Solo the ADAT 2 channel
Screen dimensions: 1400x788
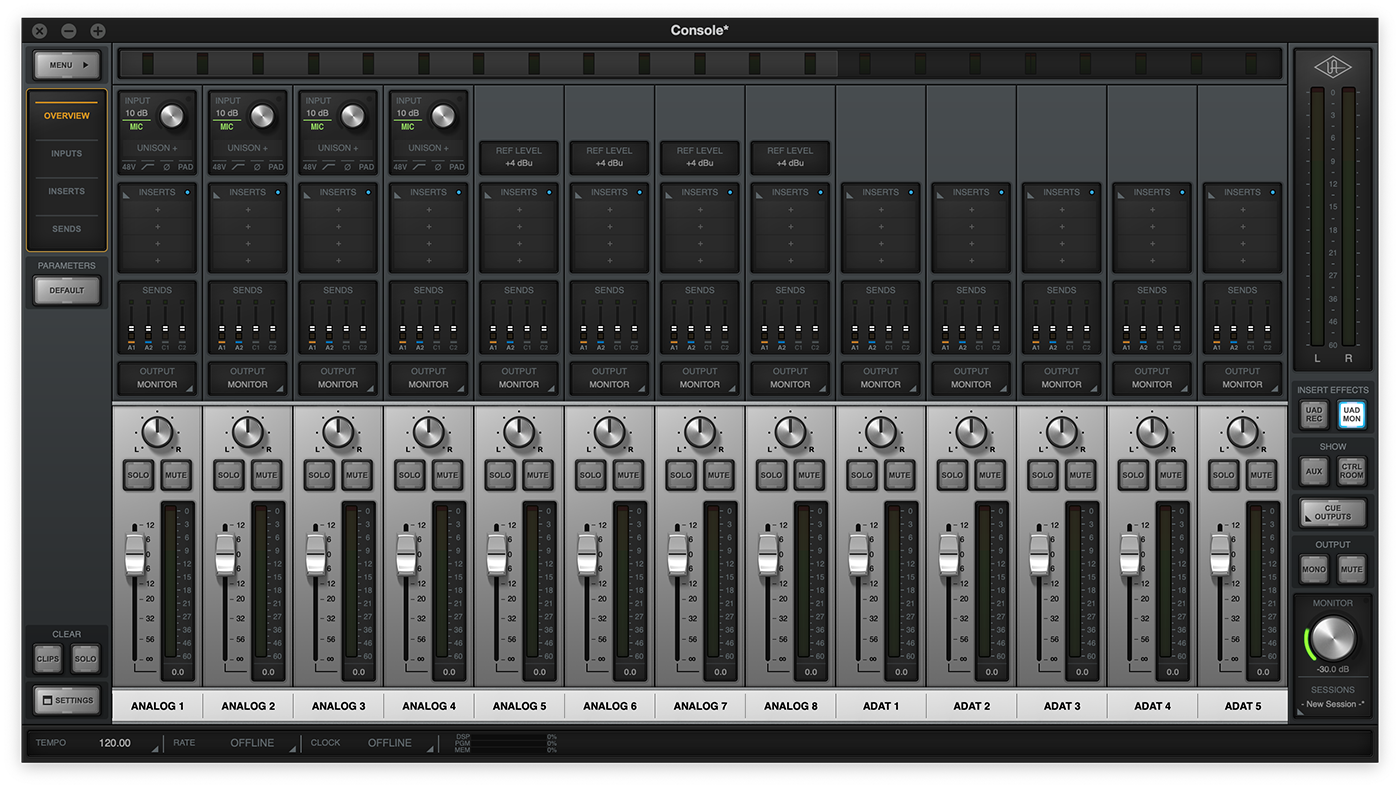pyautogui.click(x=953, y=475)
